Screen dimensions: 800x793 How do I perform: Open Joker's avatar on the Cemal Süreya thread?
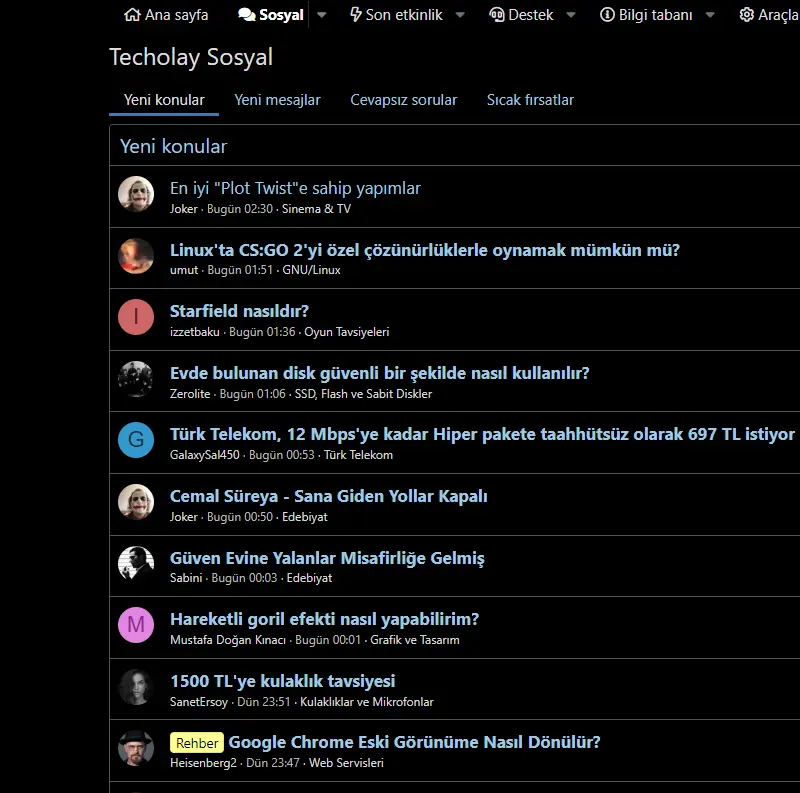[136, 502]
